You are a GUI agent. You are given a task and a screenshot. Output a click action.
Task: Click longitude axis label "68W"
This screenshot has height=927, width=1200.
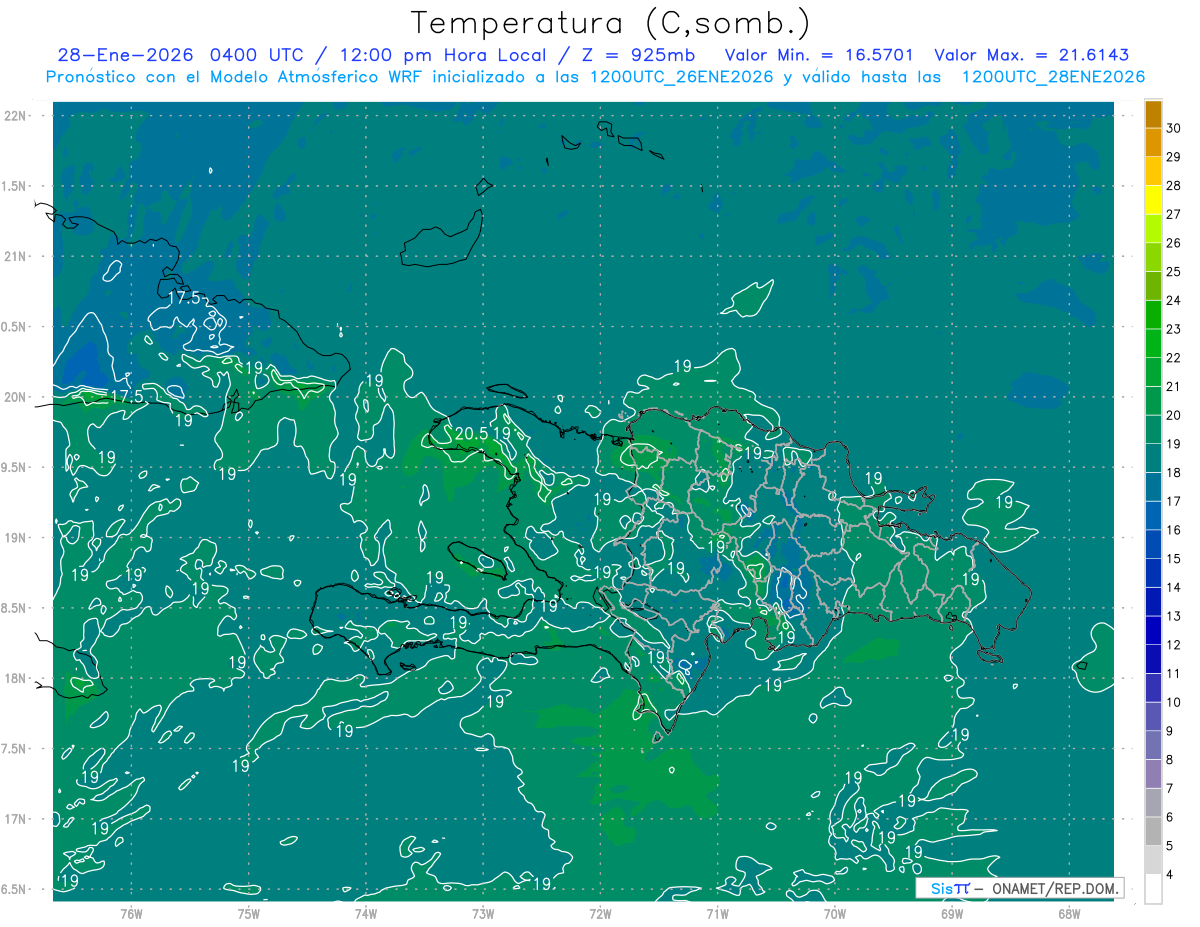pyautogui.click(x=1069, y=913)
